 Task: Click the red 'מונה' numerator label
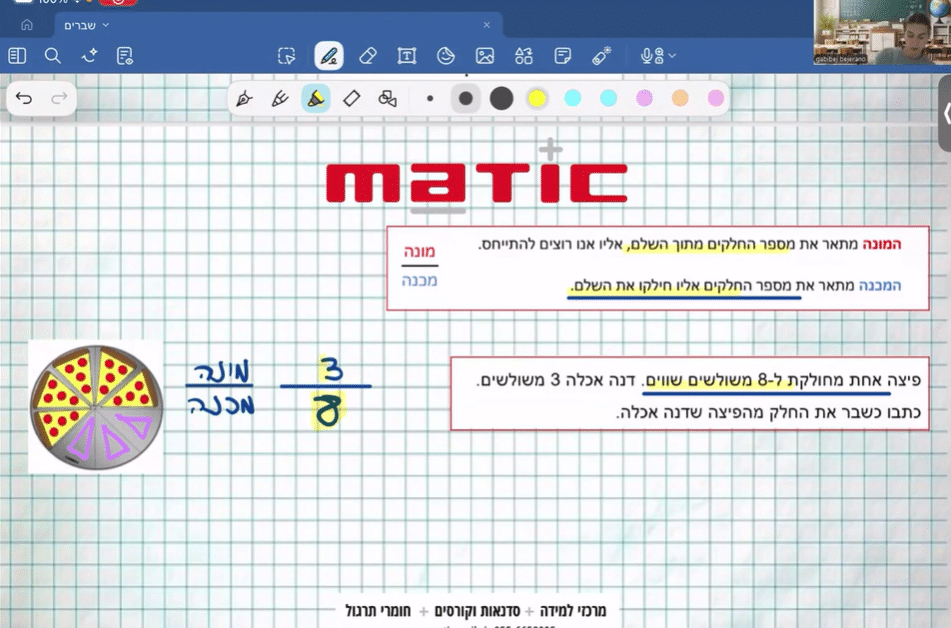[x=420, y=251]
